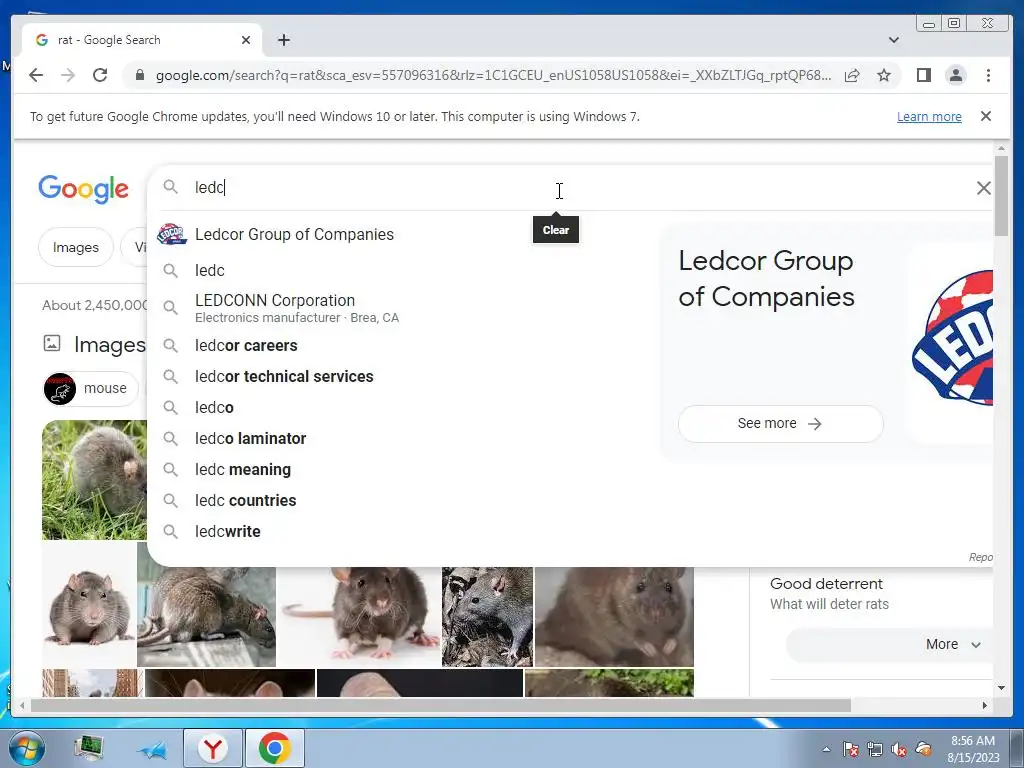Viewport: 1024px width, 768px height.
Task: Open the network tray icon
Action: [874, 750]
